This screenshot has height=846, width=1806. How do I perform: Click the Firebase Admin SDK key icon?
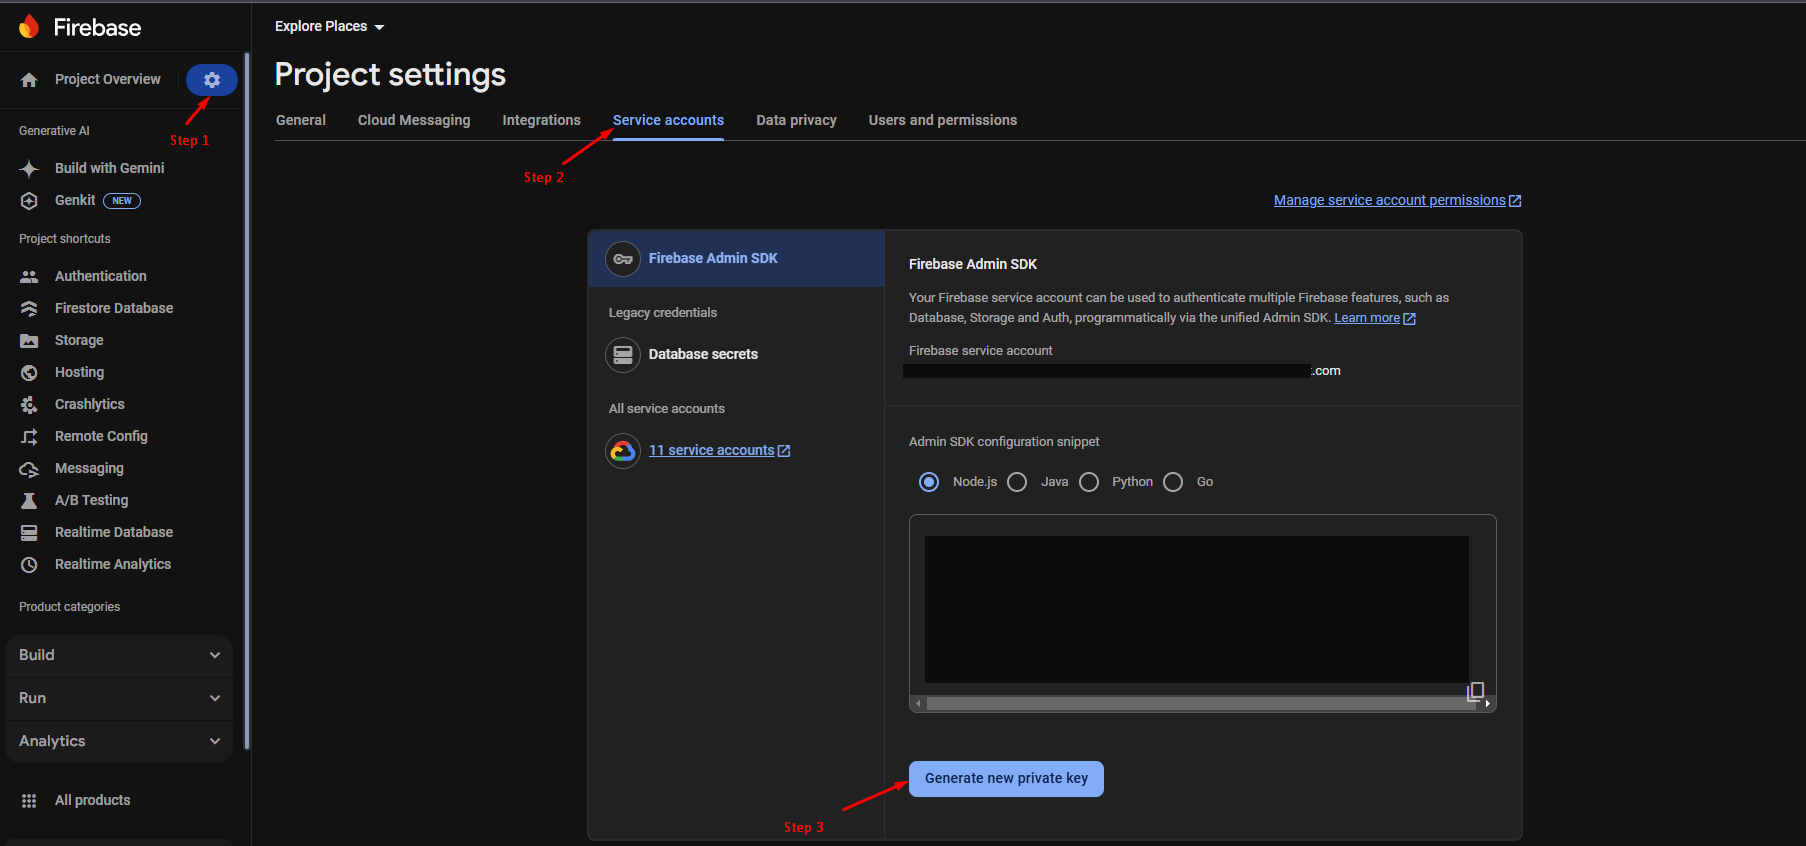pyautogui.click(x=623, y=259)
